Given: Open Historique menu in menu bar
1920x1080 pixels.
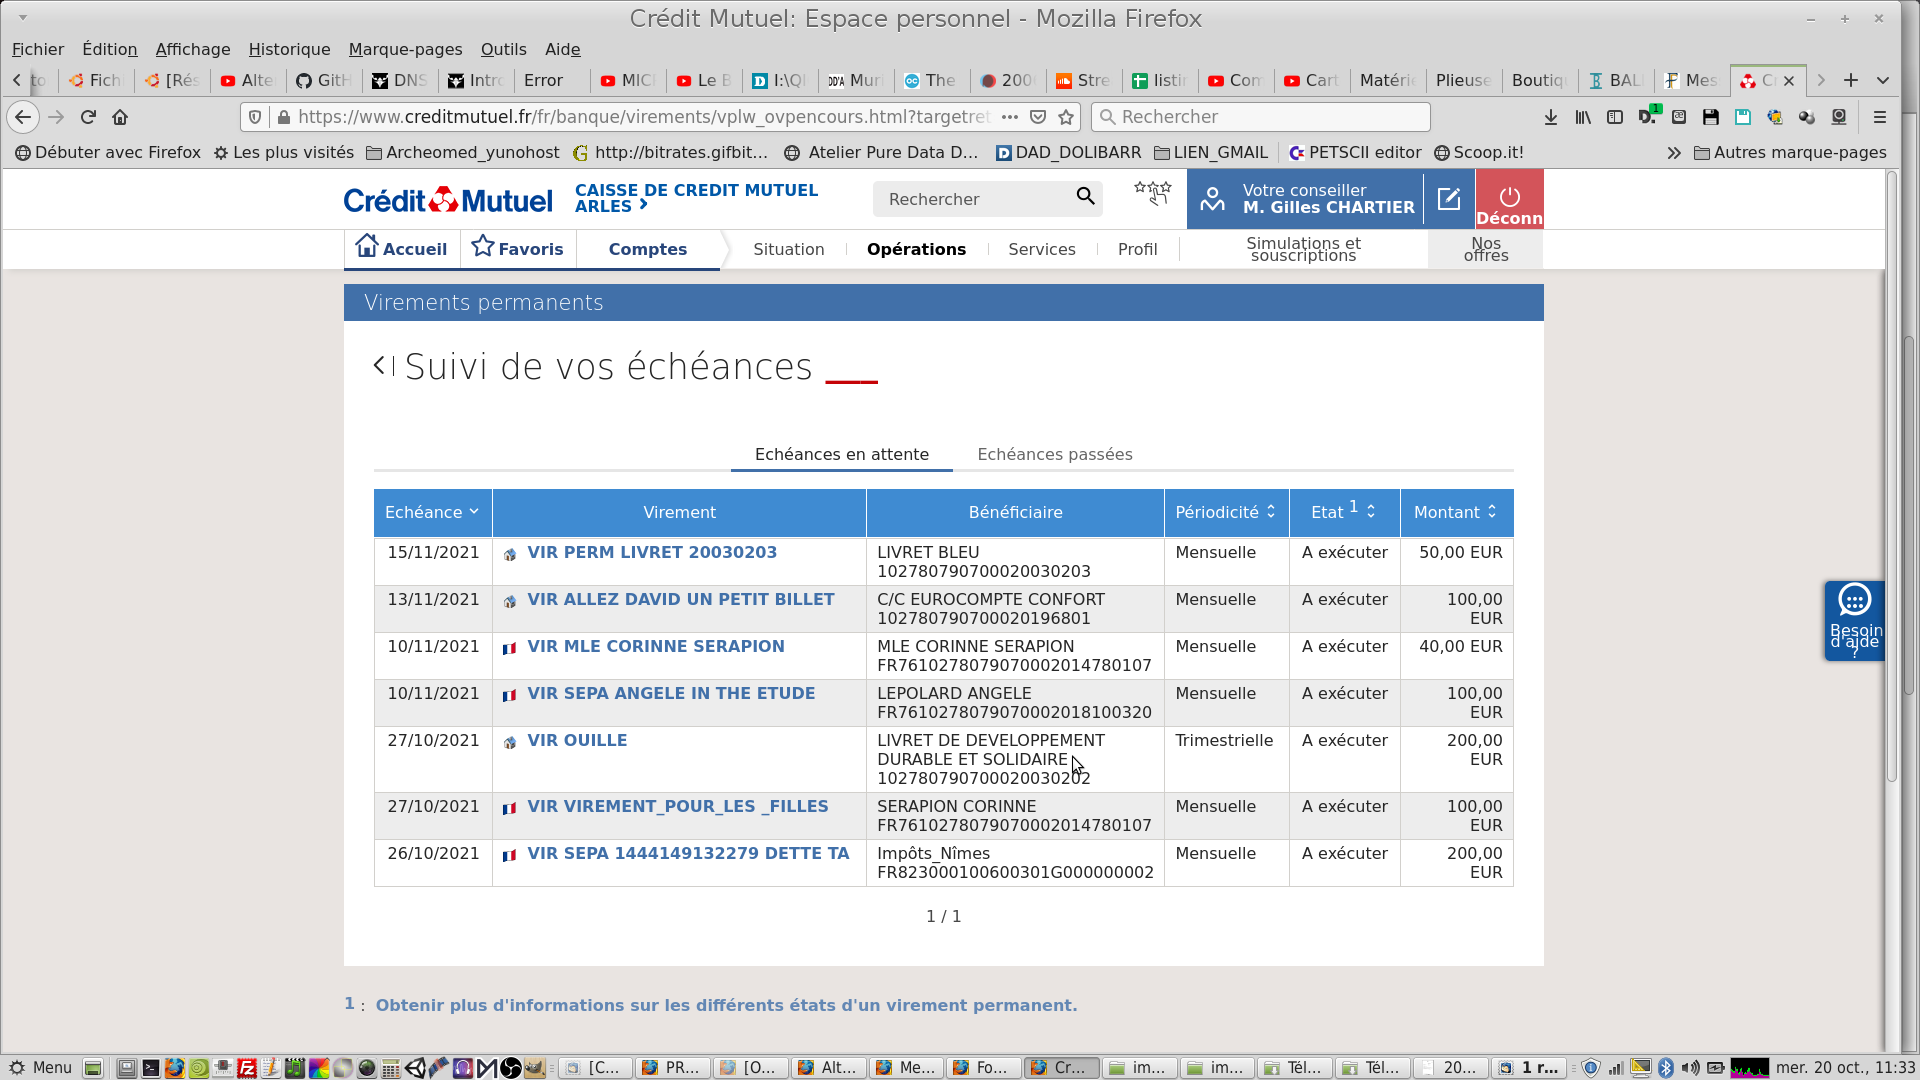Looking at the screenshot, I should pyautogui.click(x=289, y=49).
